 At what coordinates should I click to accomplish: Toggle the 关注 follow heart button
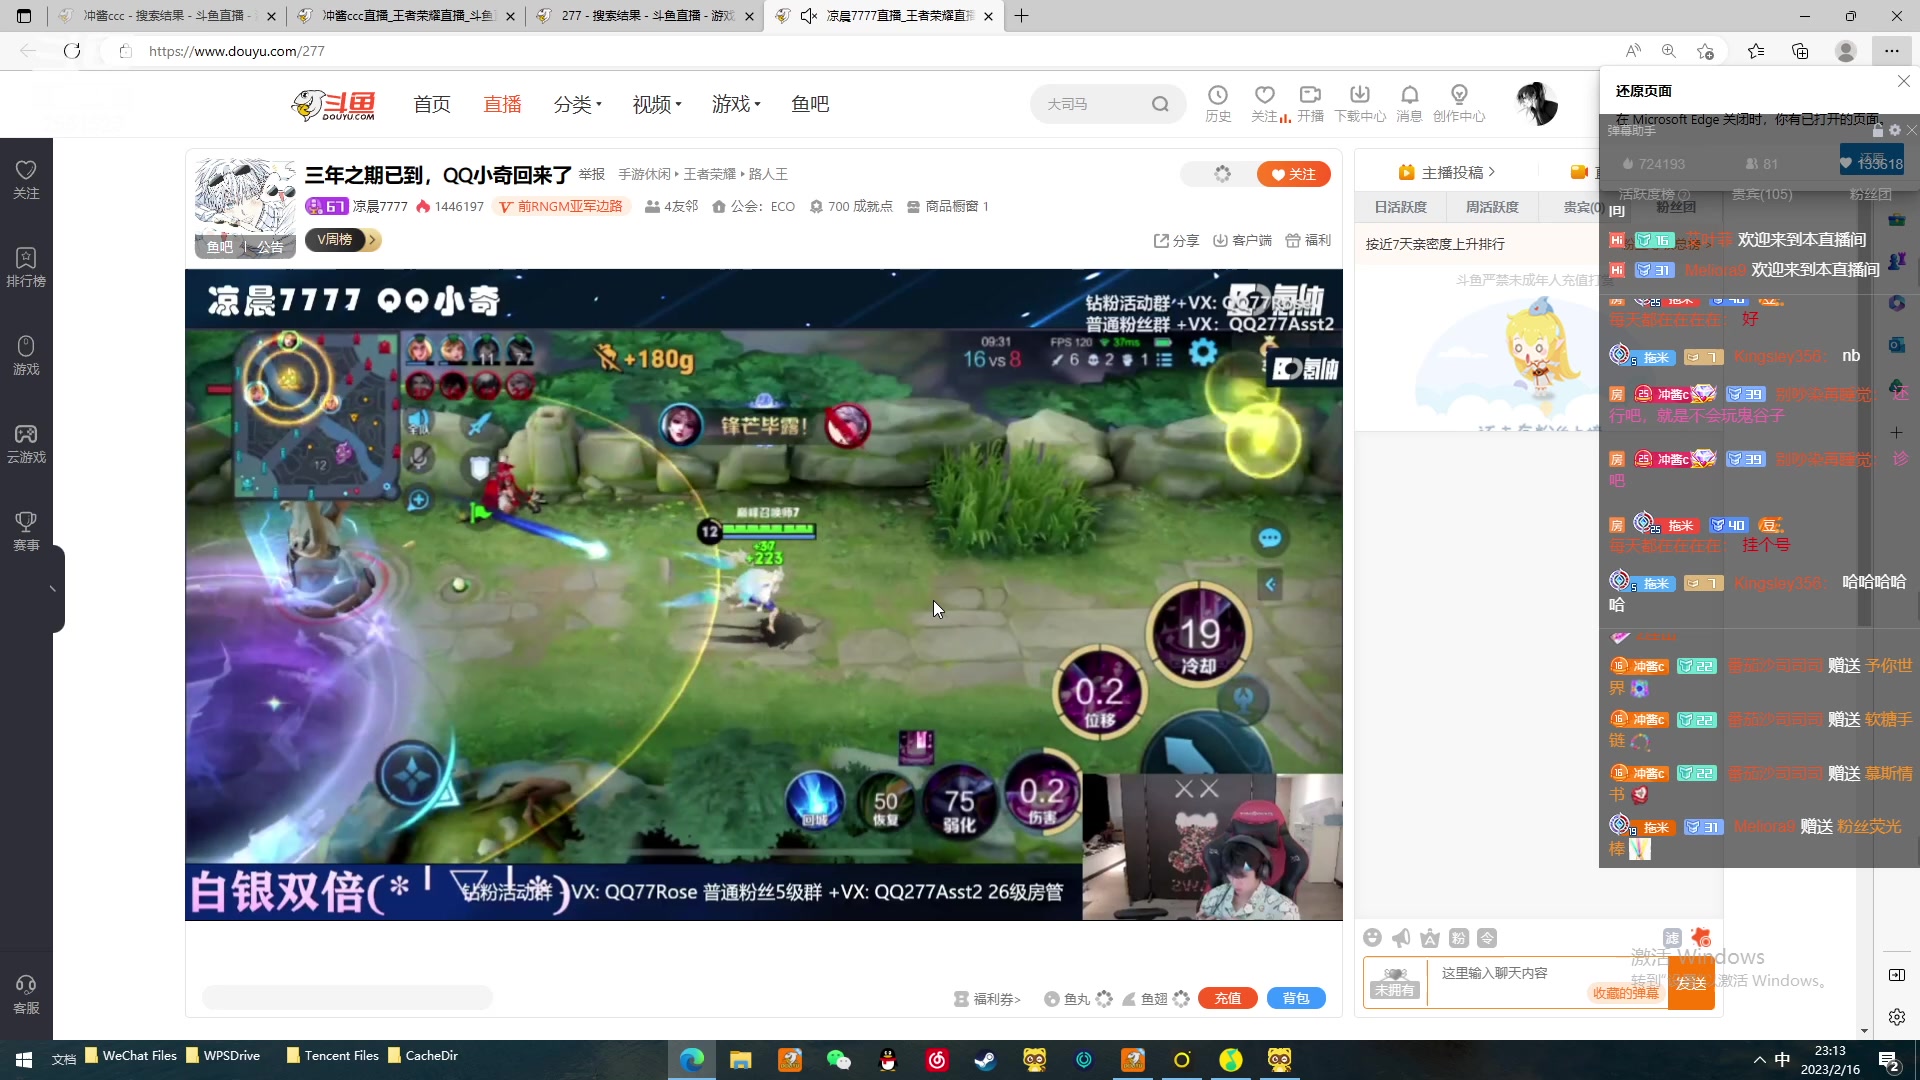[x=1294, y=173]
